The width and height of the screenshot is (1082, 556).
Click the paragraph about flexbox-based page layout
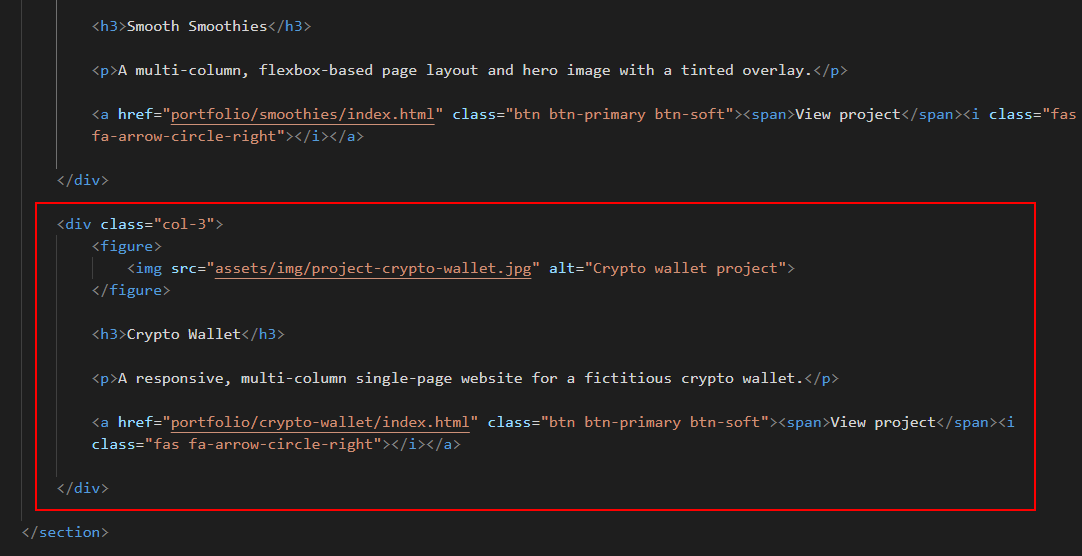(469, 70)
